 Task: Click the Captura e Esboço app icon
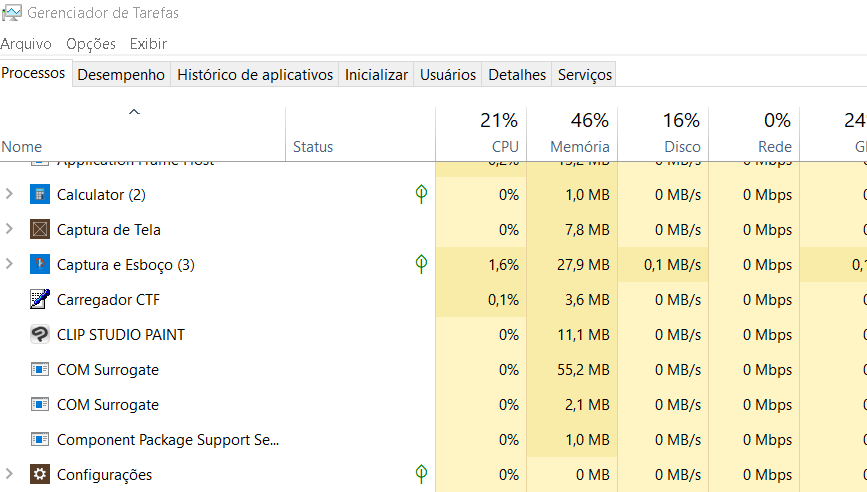(x=40, y=264)
